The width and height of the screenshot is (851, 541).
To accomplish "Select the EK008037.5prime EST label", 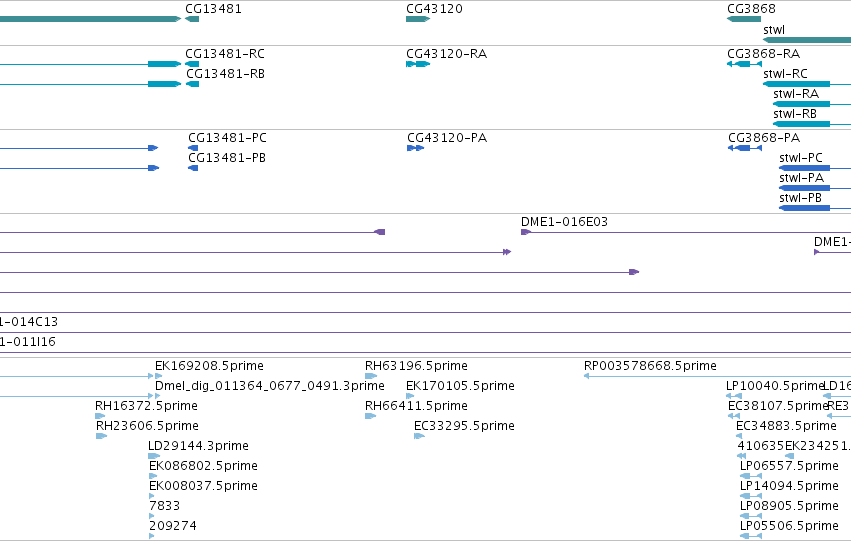I will pos(203,486).
